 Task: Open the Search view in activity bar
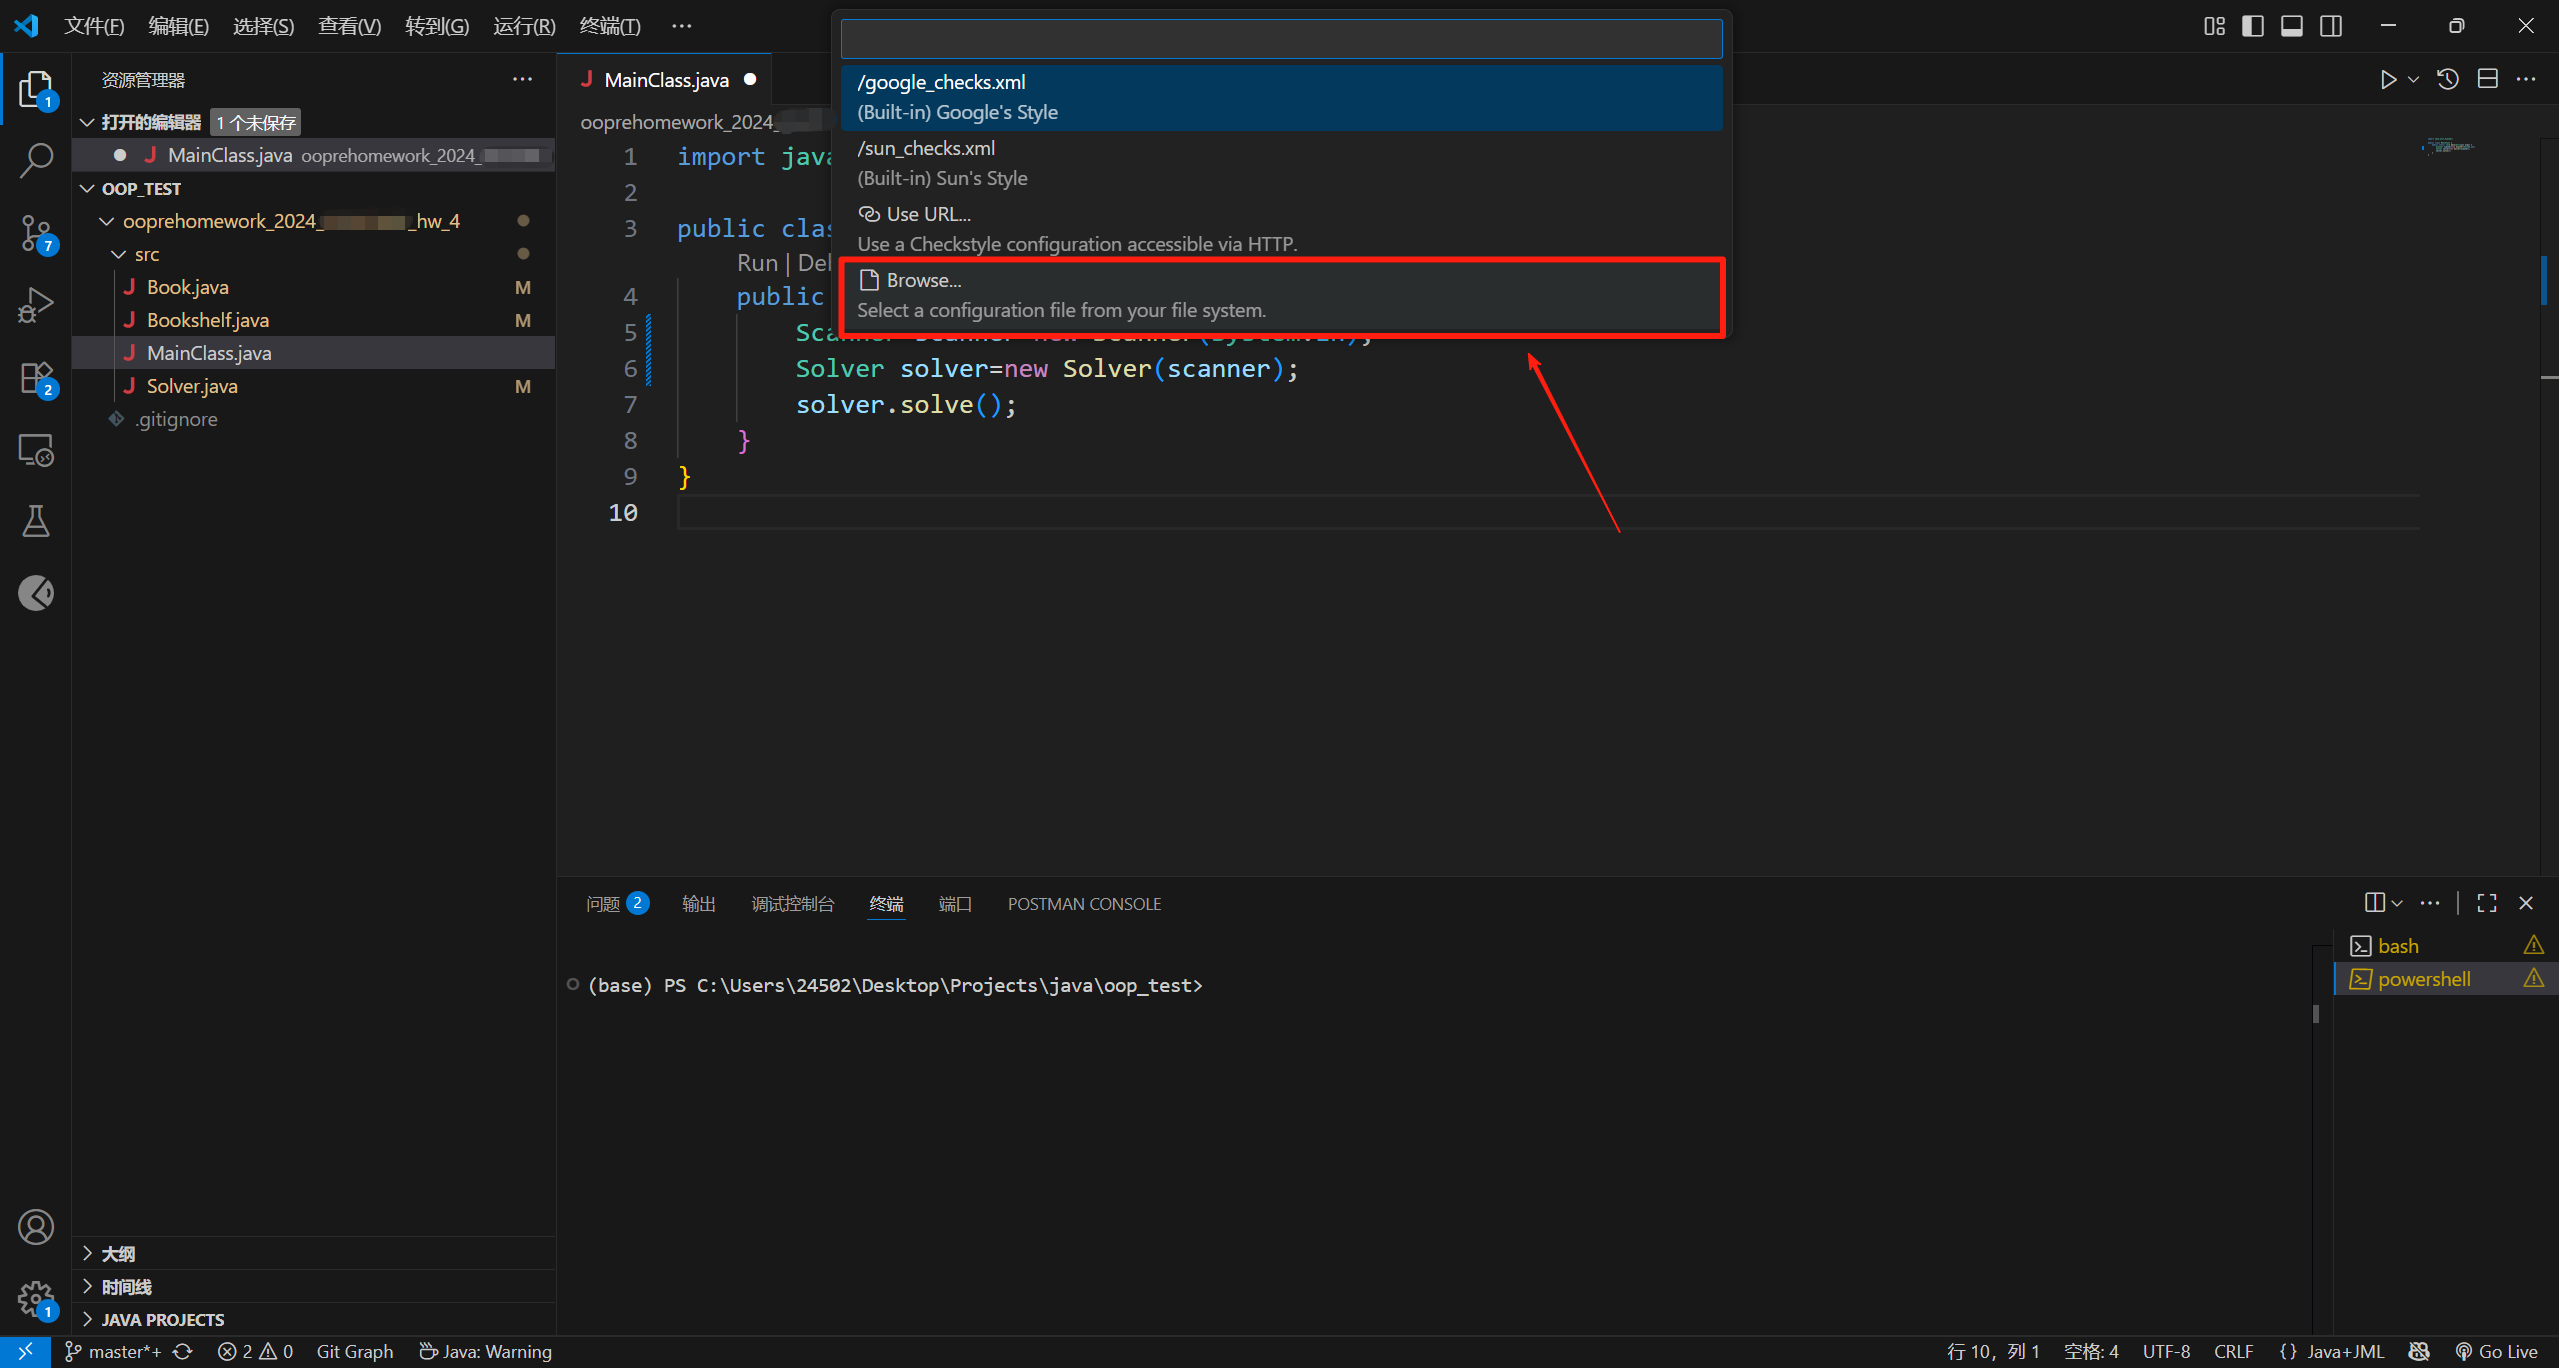(36, 160)
